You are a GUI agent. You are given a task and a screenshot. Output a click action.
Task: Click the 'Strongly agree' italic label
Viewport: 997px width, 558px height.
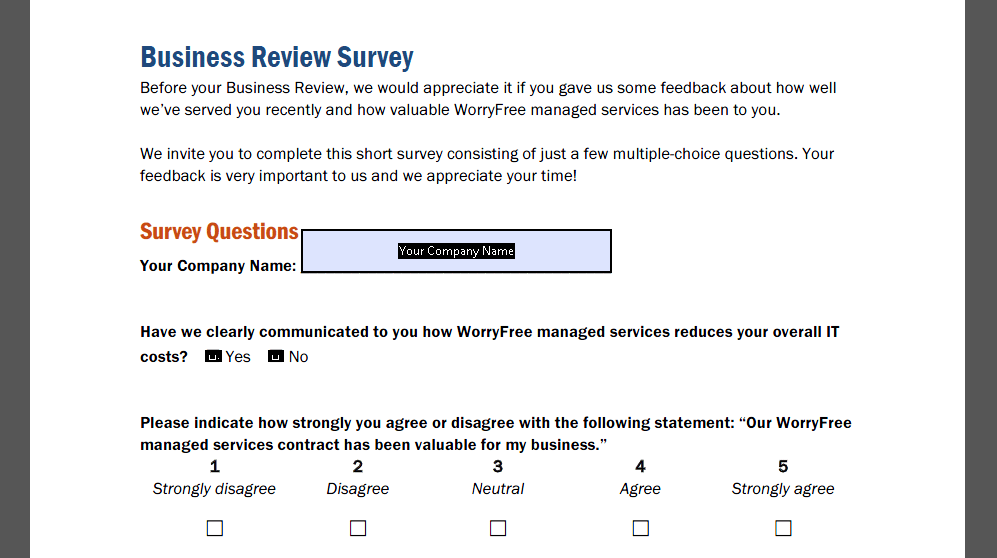783,489
